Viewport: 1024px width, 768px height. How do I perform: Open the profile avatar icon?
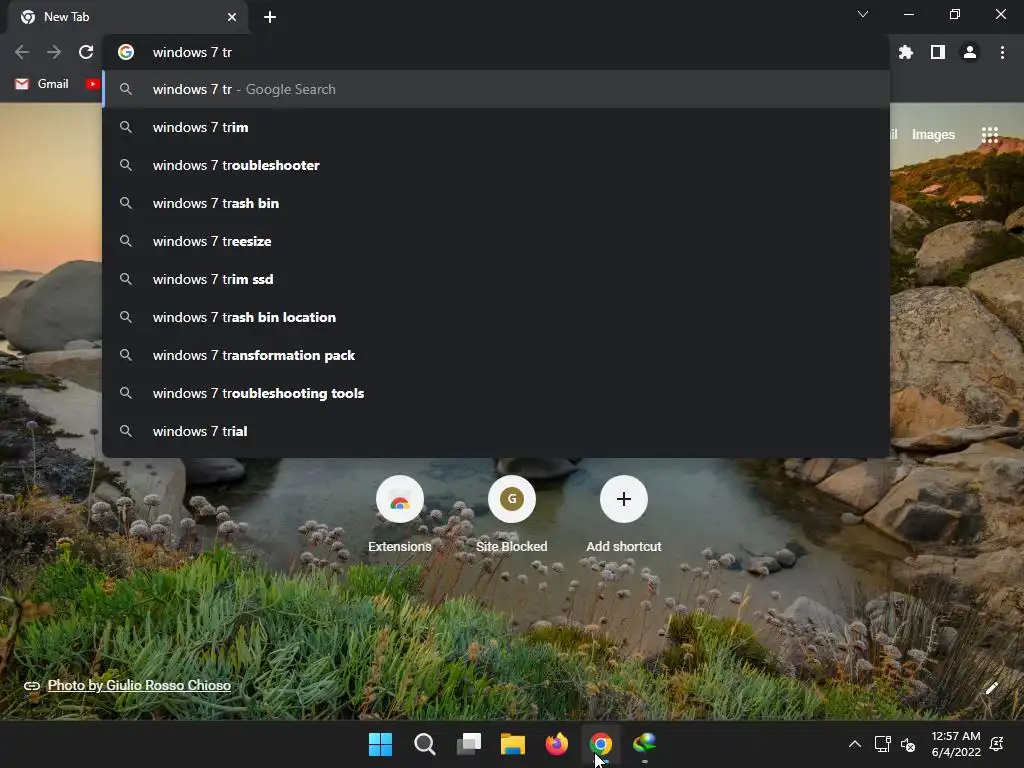coord(970,52)
